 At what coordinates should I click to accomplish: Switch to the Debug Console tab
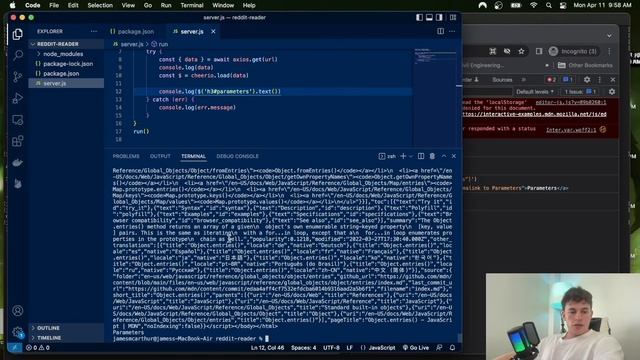coord(238,156)
